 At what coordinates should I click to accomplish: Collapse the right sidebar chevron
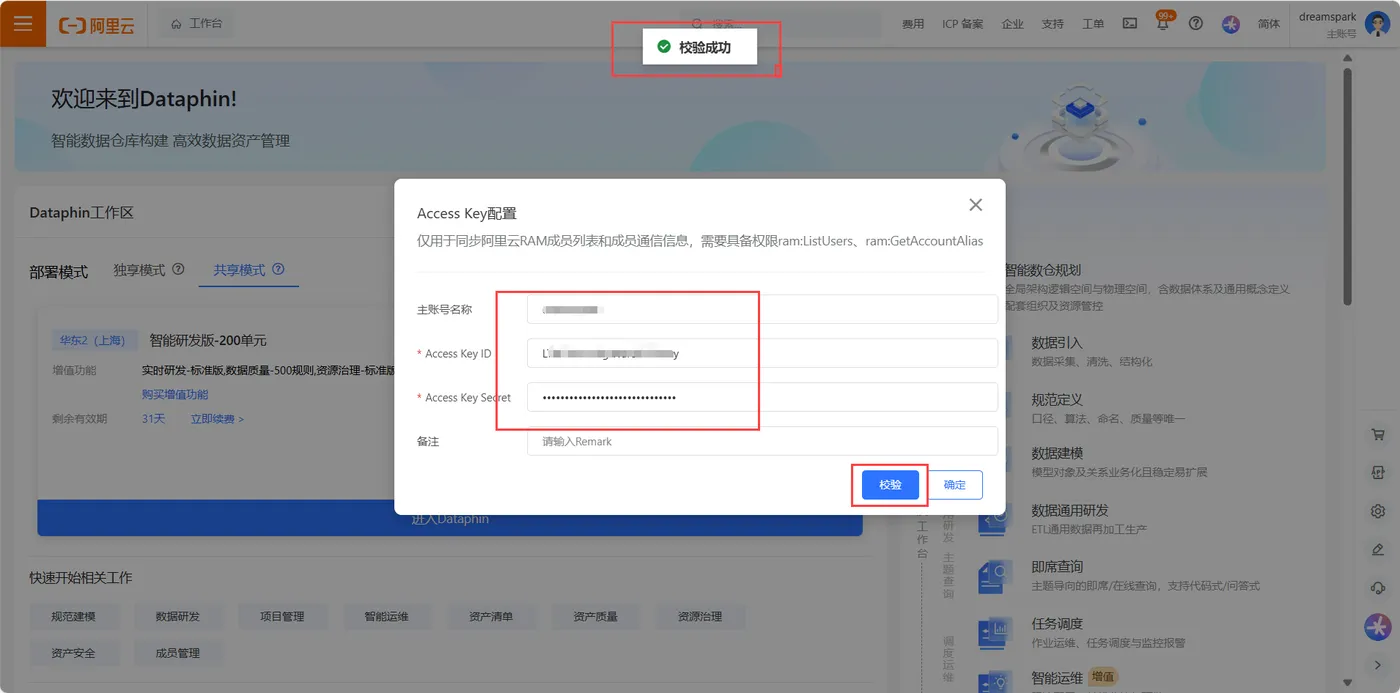click(1378, 665)
